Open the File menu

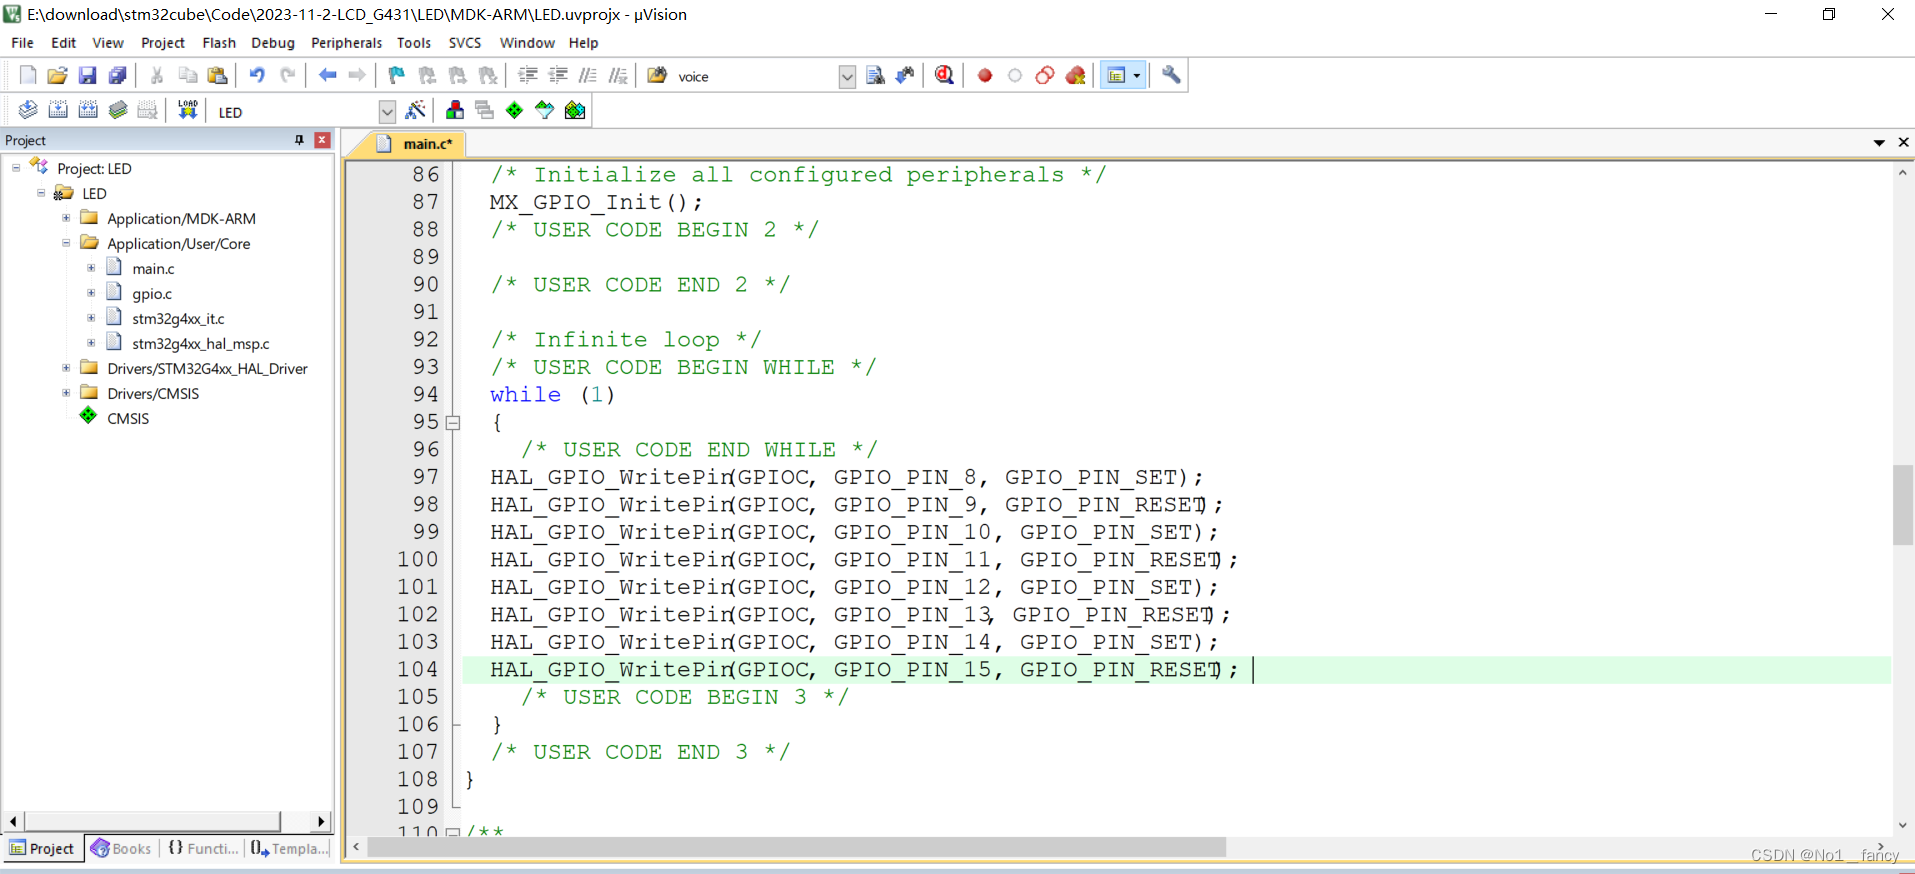click(x=22, y=43)
